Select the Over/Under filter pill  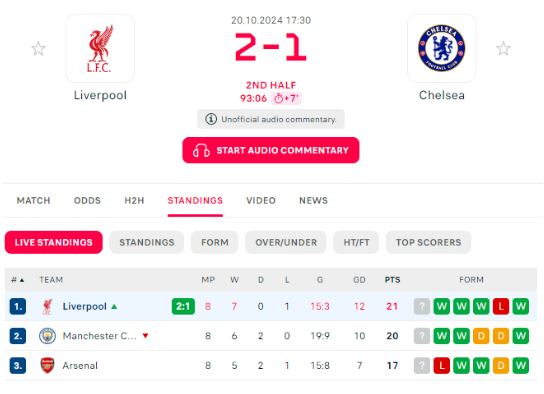point(286,242)
